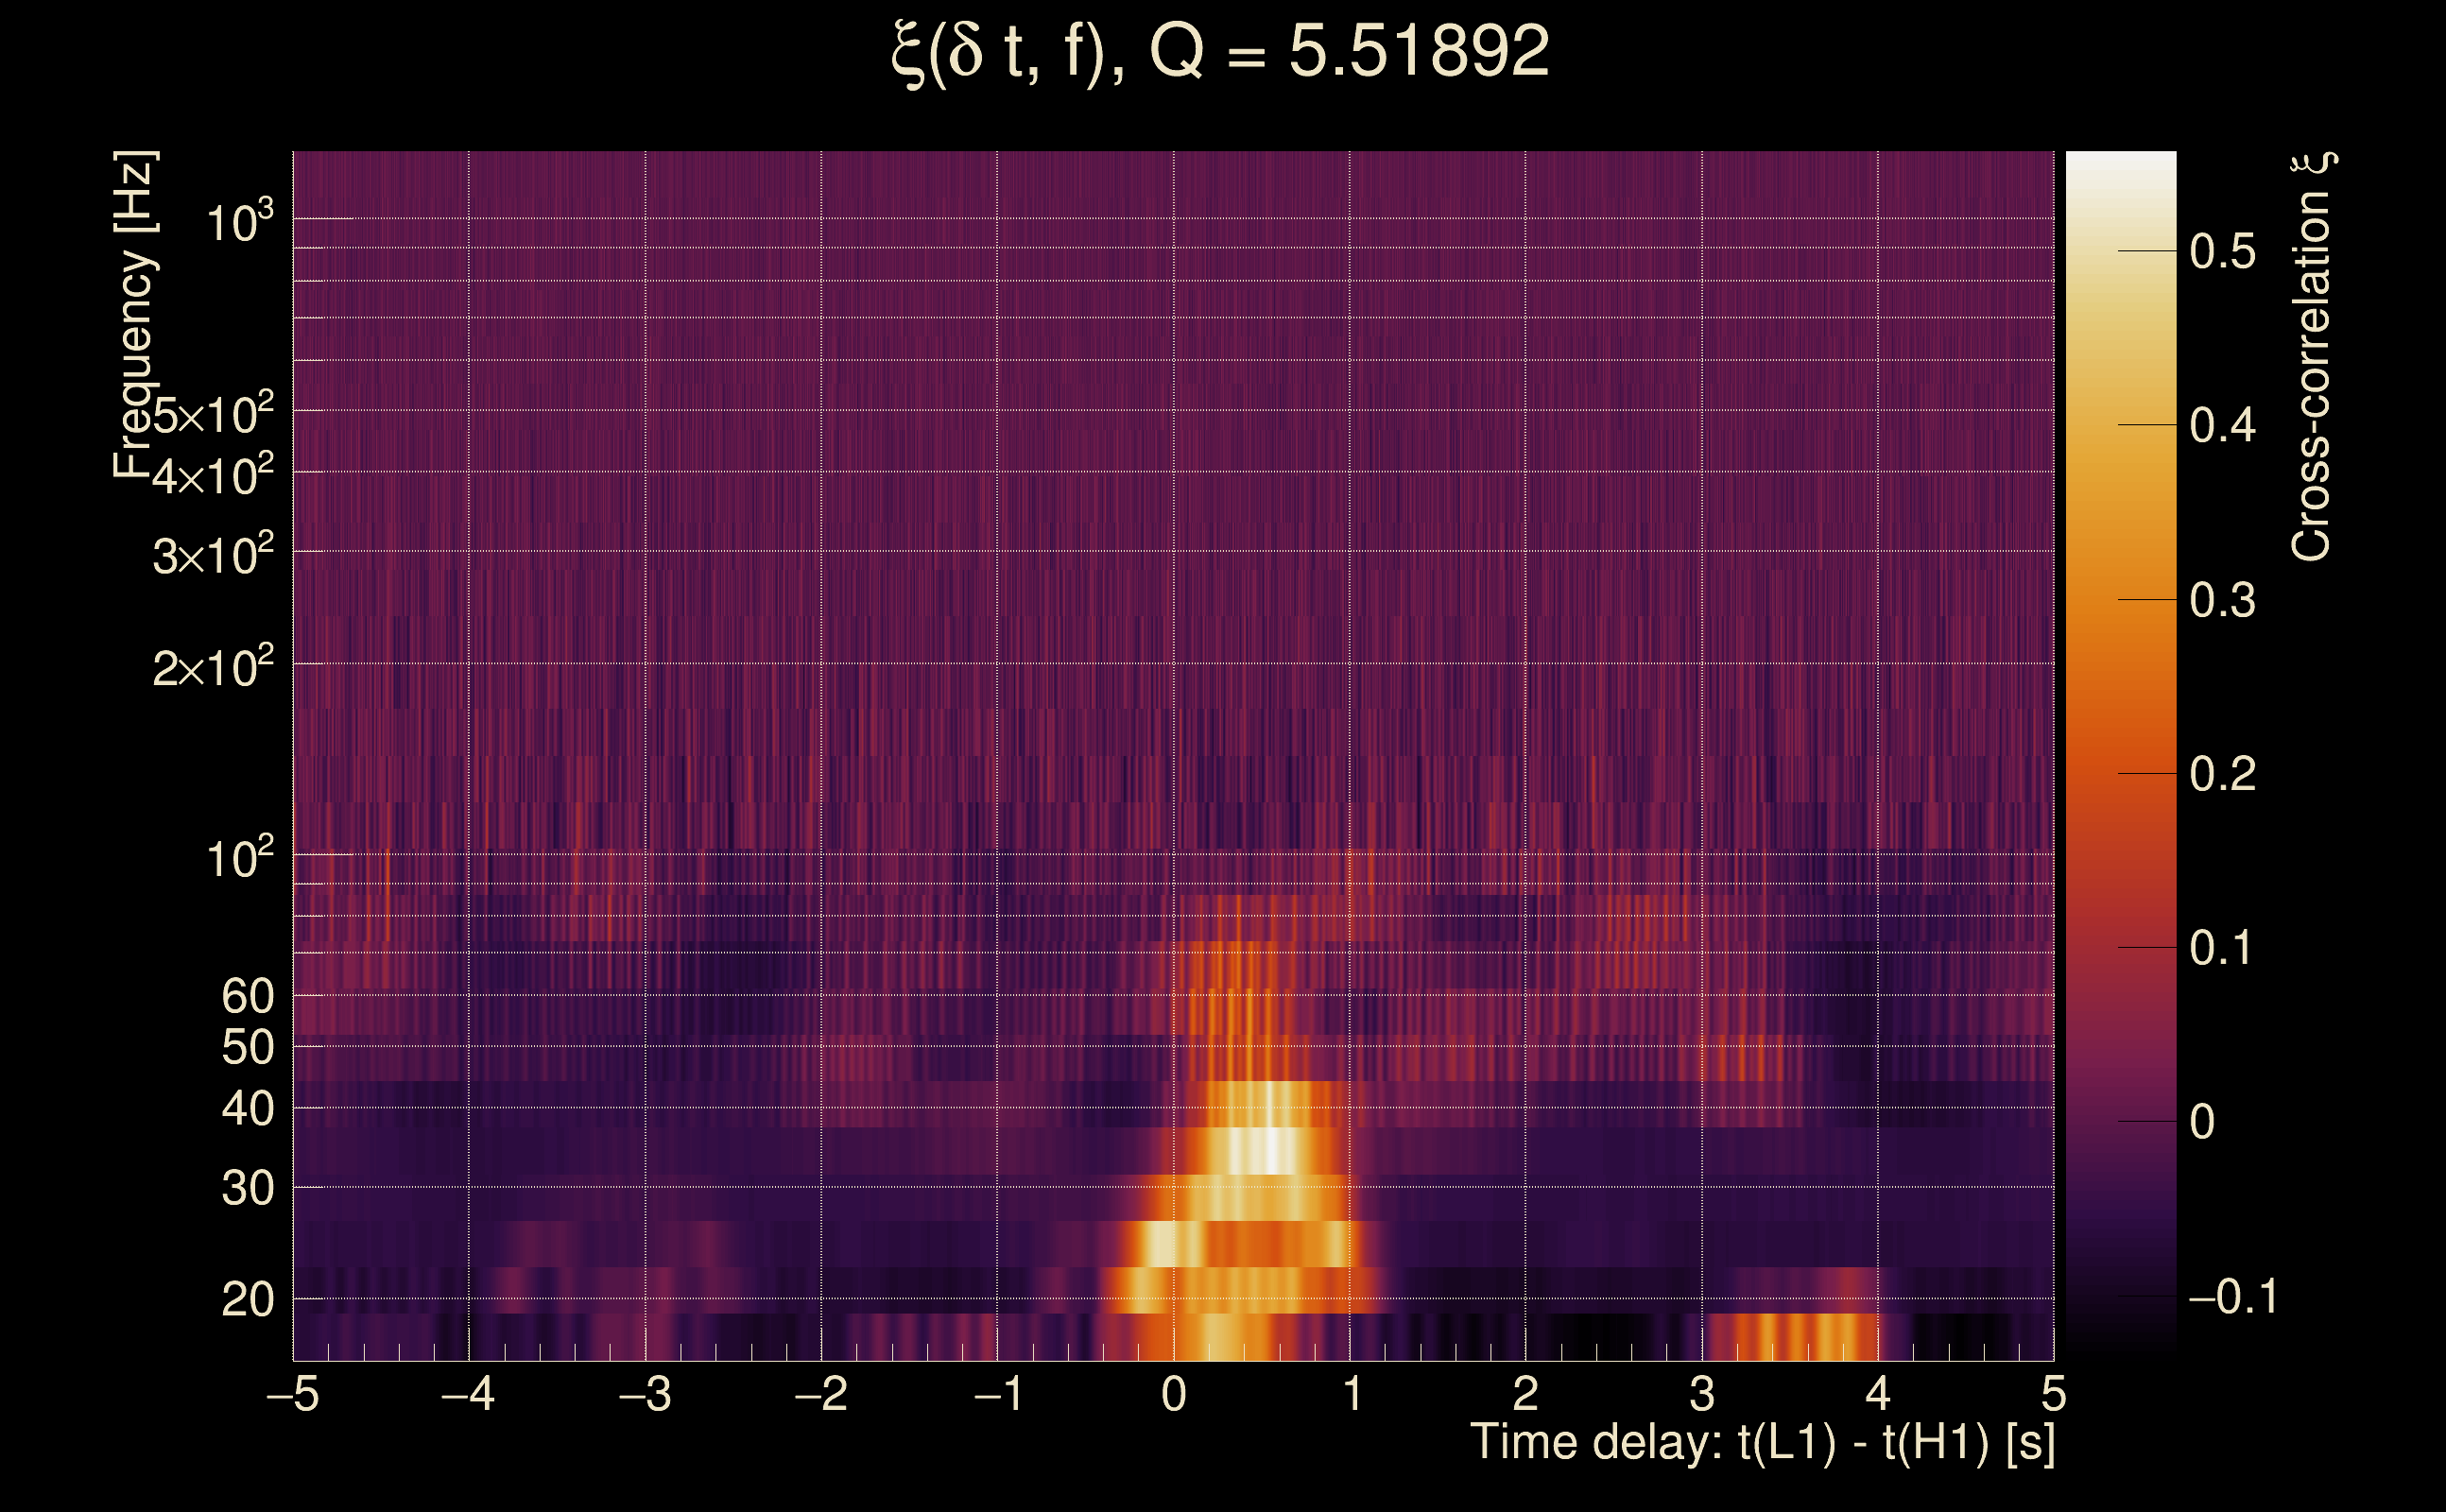Click the x-axis tick label 3
The height and width of the screenshot is (1512, 2446).
coord(1702,1395)
